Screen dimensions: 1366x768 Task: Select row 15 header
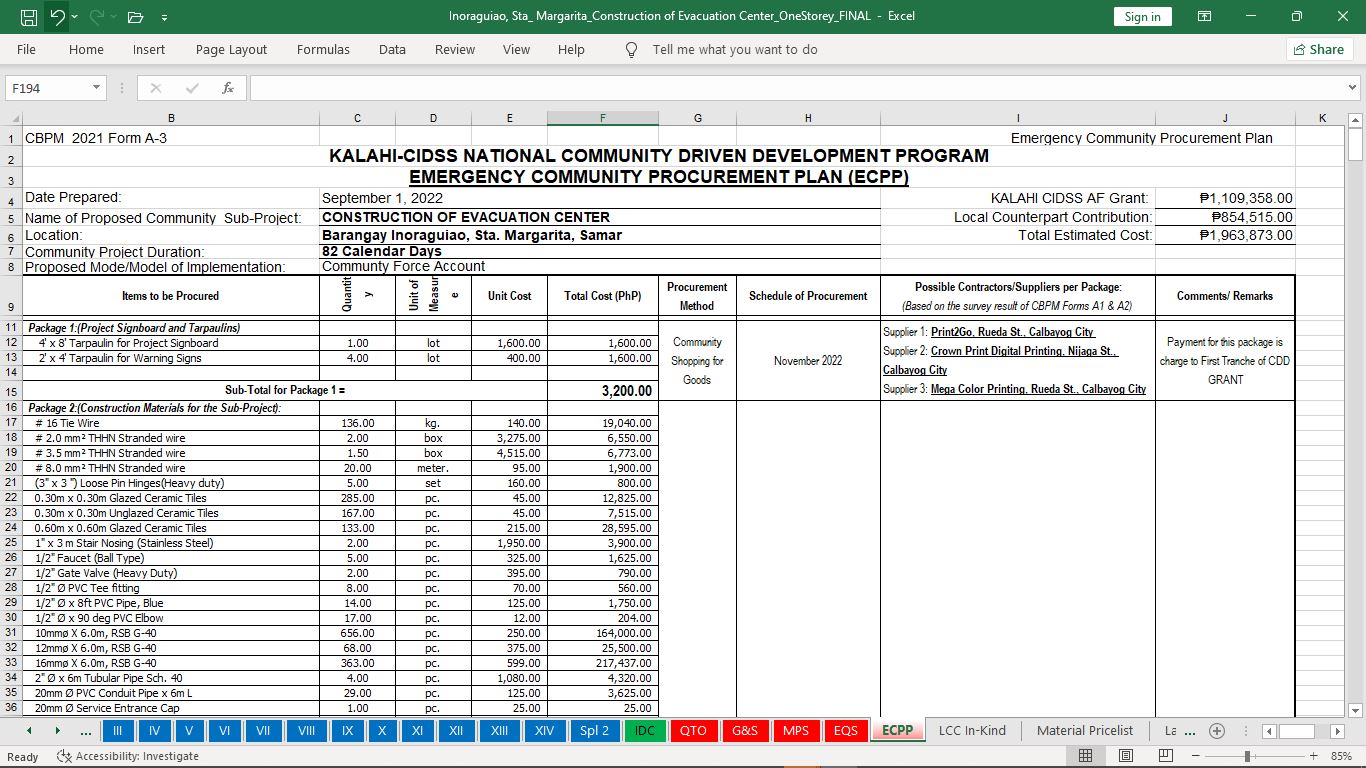point(11,391)
